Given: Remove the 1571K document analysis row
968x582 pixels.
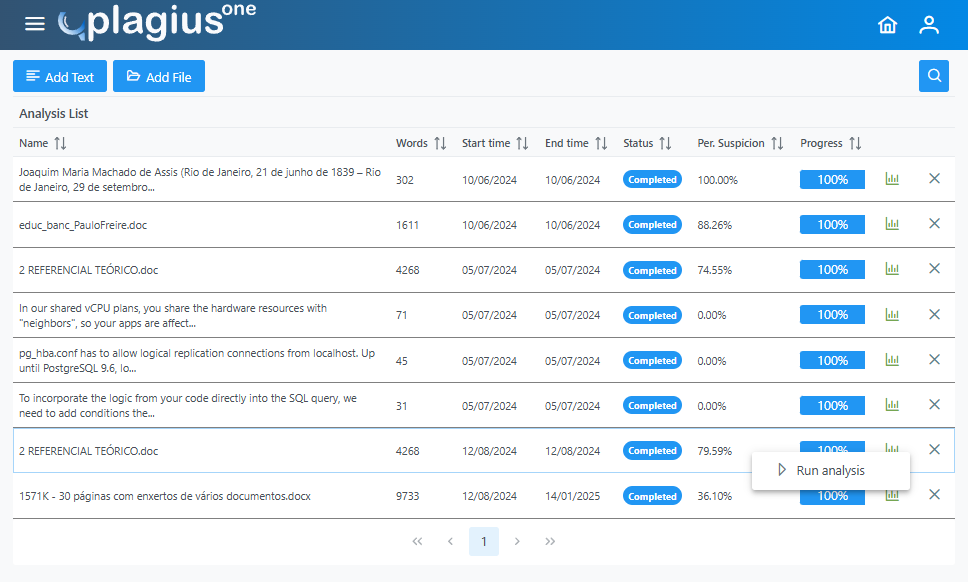Looking at the screenshot, I should (934, 495).
